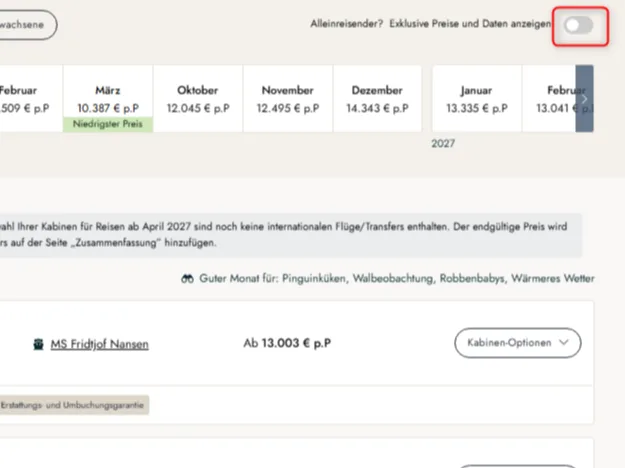Click the next-months arrow on the date carousel
625x468 pixels.
584,99
